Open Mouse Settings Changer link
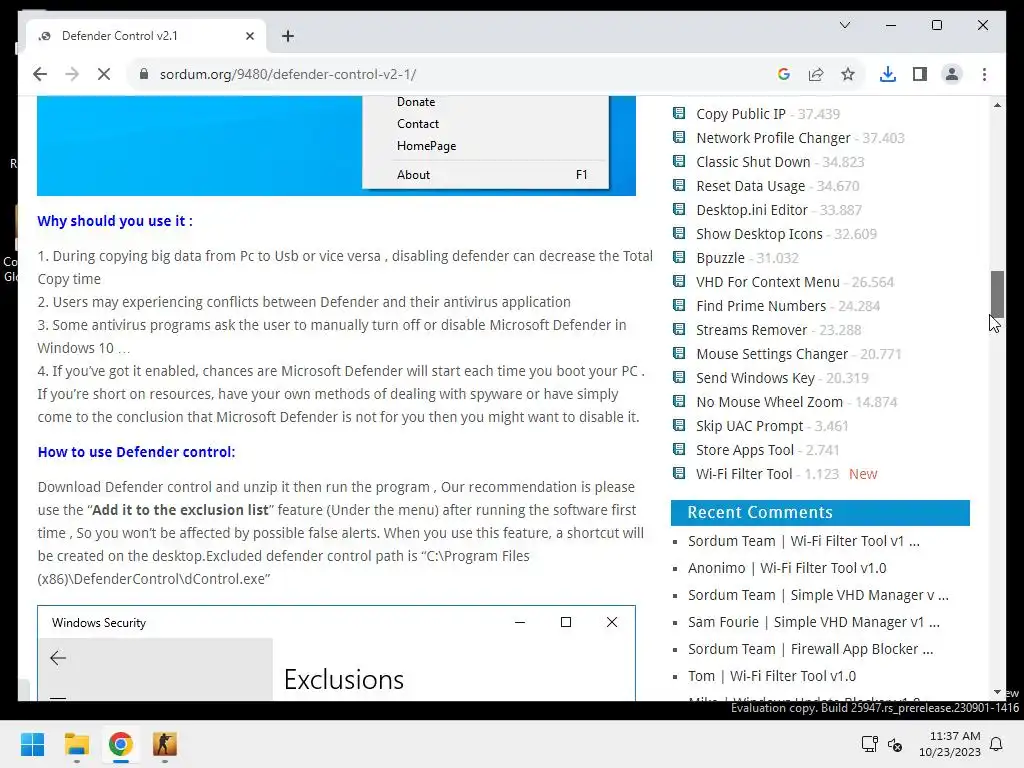The height and width of the screenshot is (768, 1024). click(x=772, y=354)
